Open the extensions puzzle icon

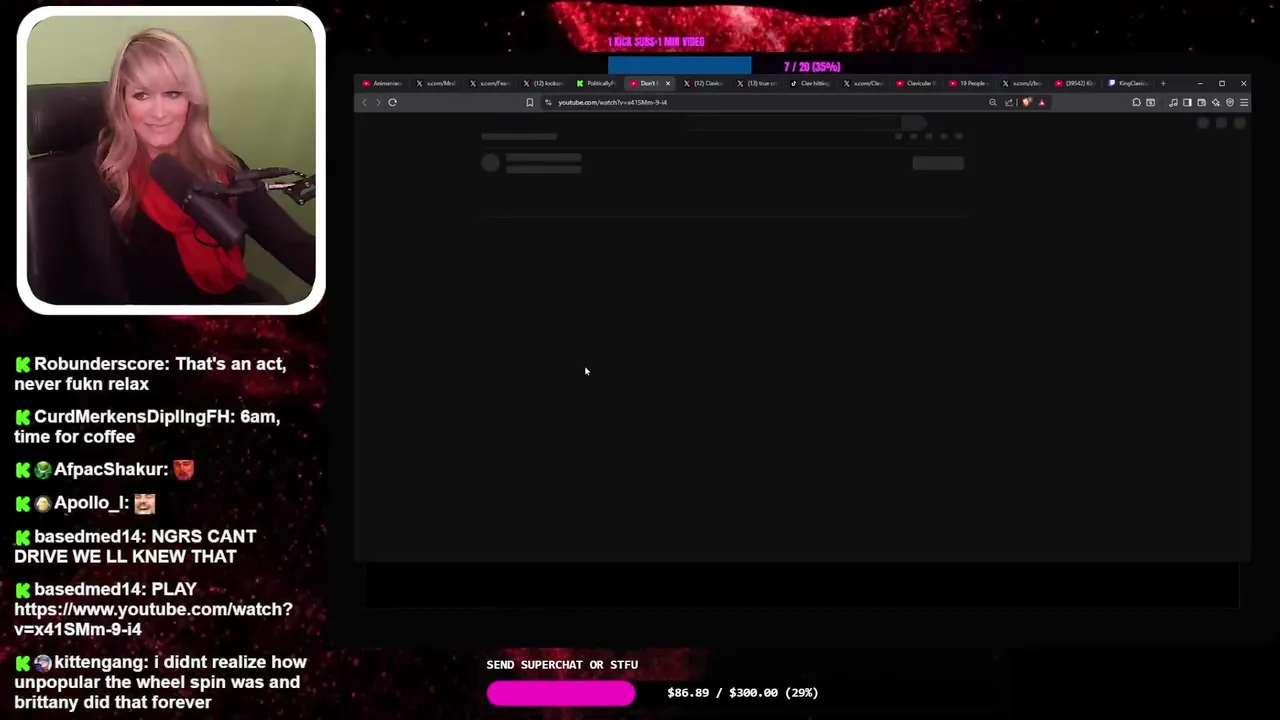pos(1136,102)
